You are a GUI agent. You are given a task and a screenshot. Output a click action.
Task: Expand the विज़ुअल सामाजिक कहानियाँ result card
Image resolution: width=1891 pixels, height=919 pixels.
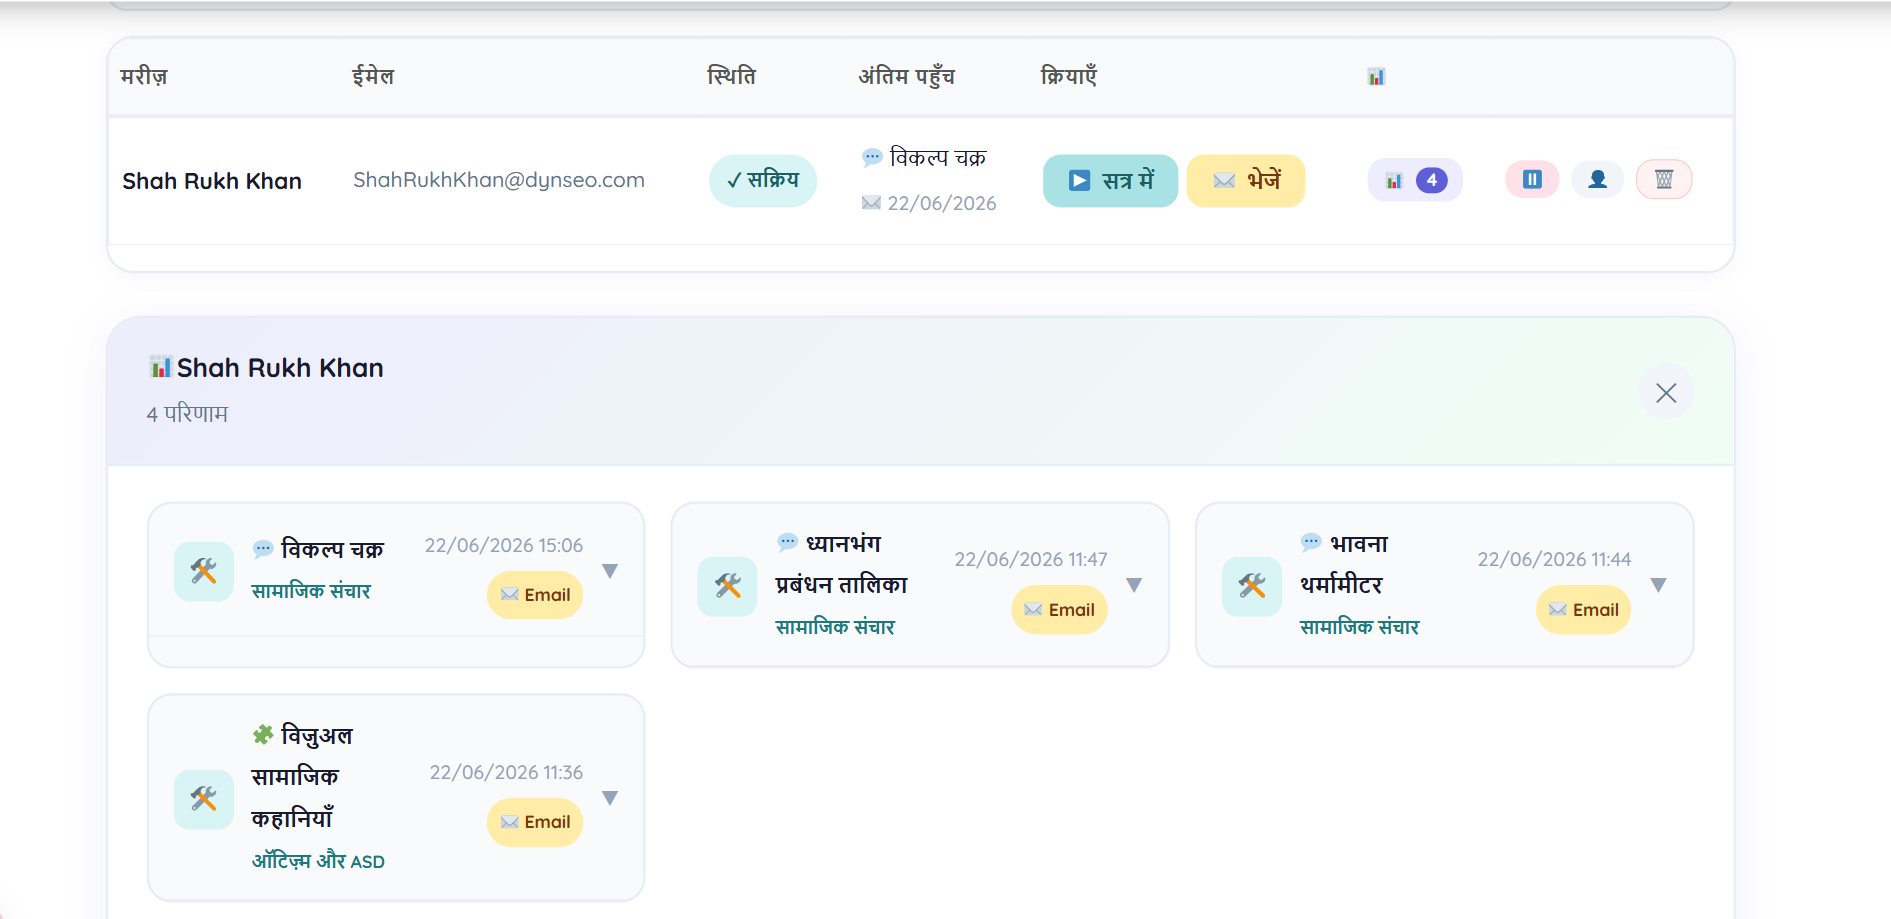610,798
